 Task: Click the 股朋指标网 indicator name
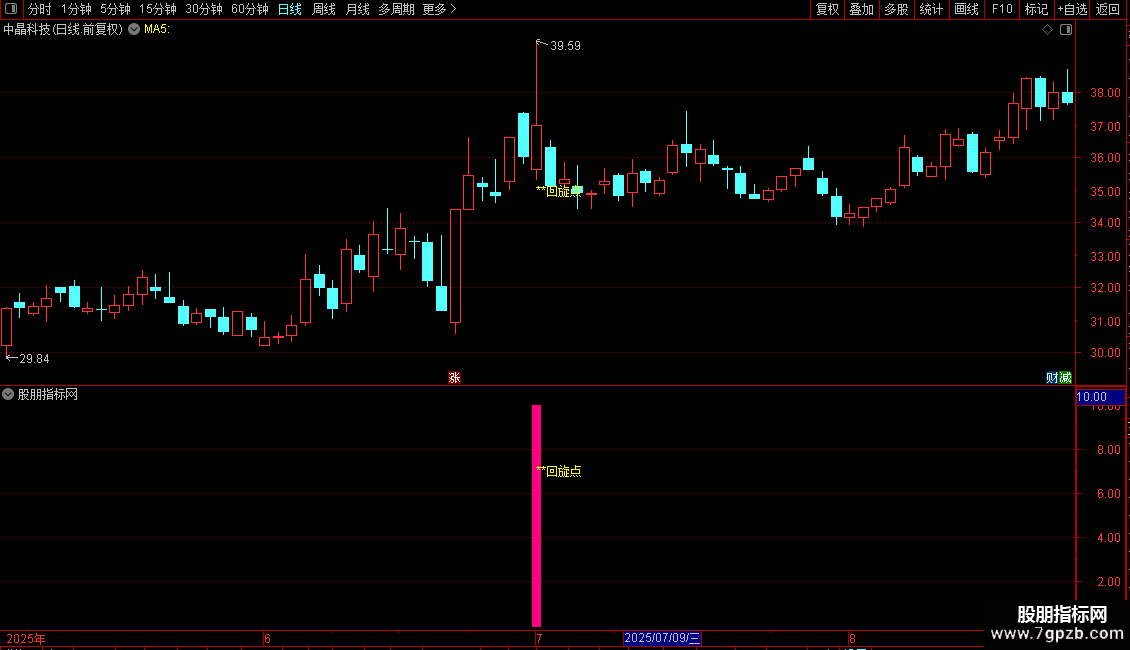(x=48, y=394)
